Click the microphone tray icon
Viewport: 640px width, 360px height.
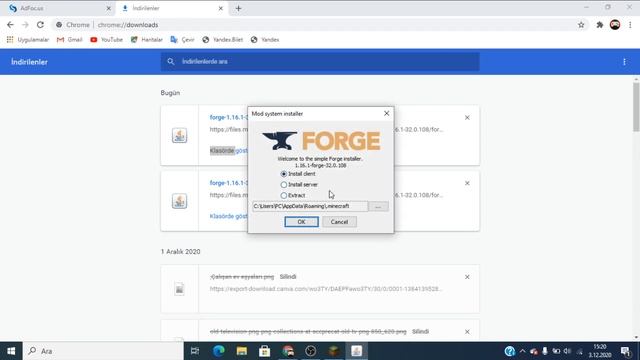click(545, 351)
